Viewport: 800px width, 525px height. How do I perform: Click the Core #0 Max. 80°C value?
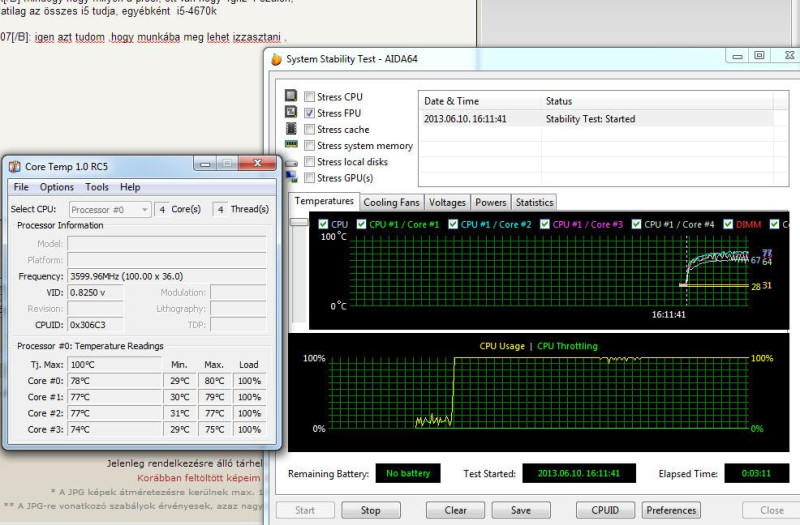[x=214, y=381]
